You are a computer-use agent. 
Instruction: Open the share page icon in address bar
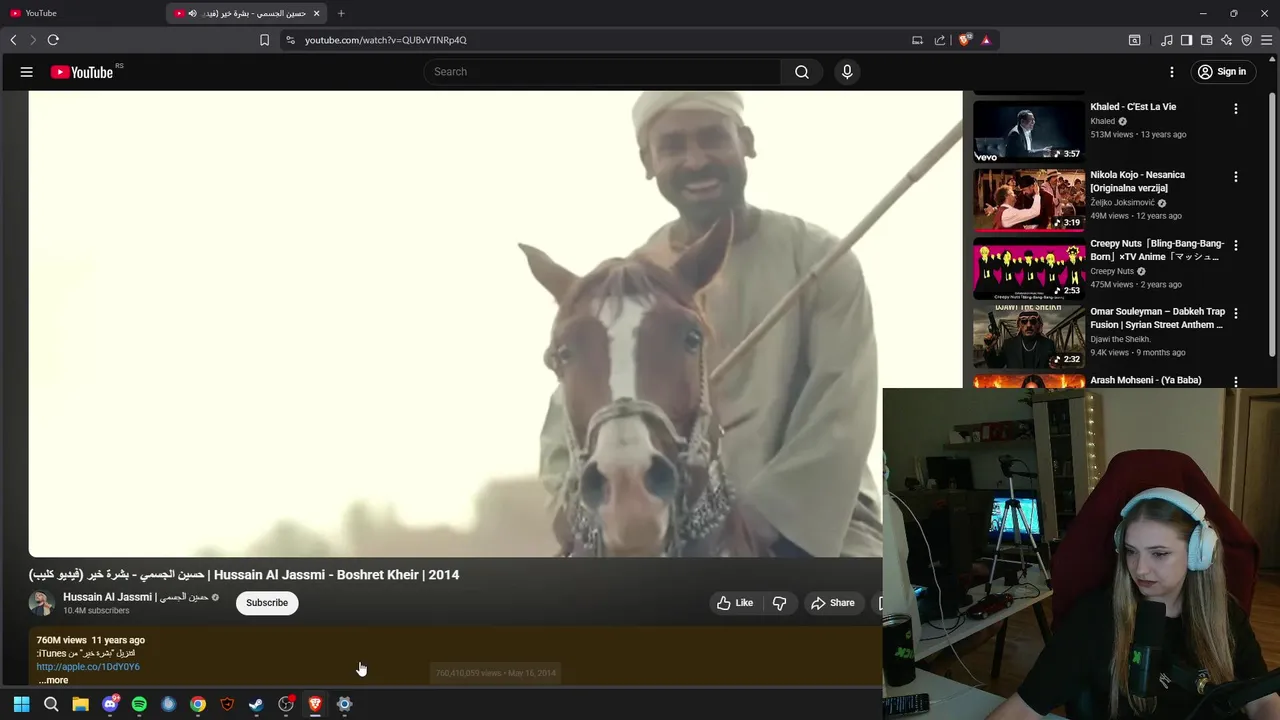click(940, 40)
